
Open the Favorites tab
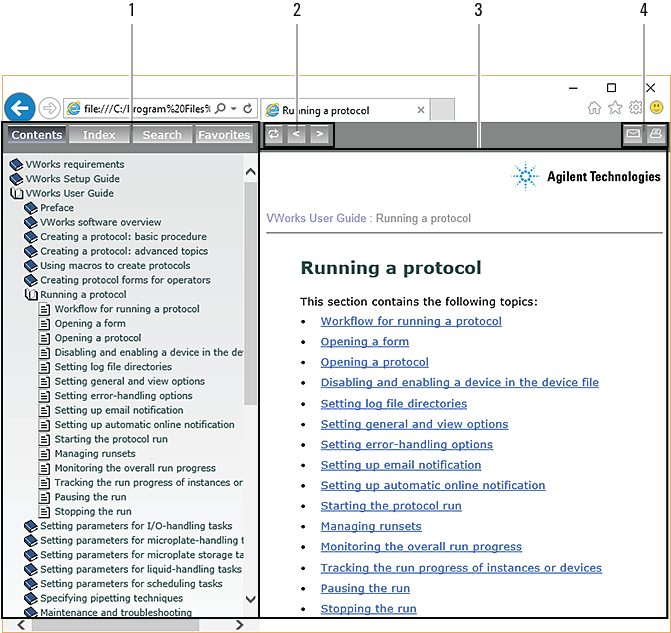coord(224,135)
